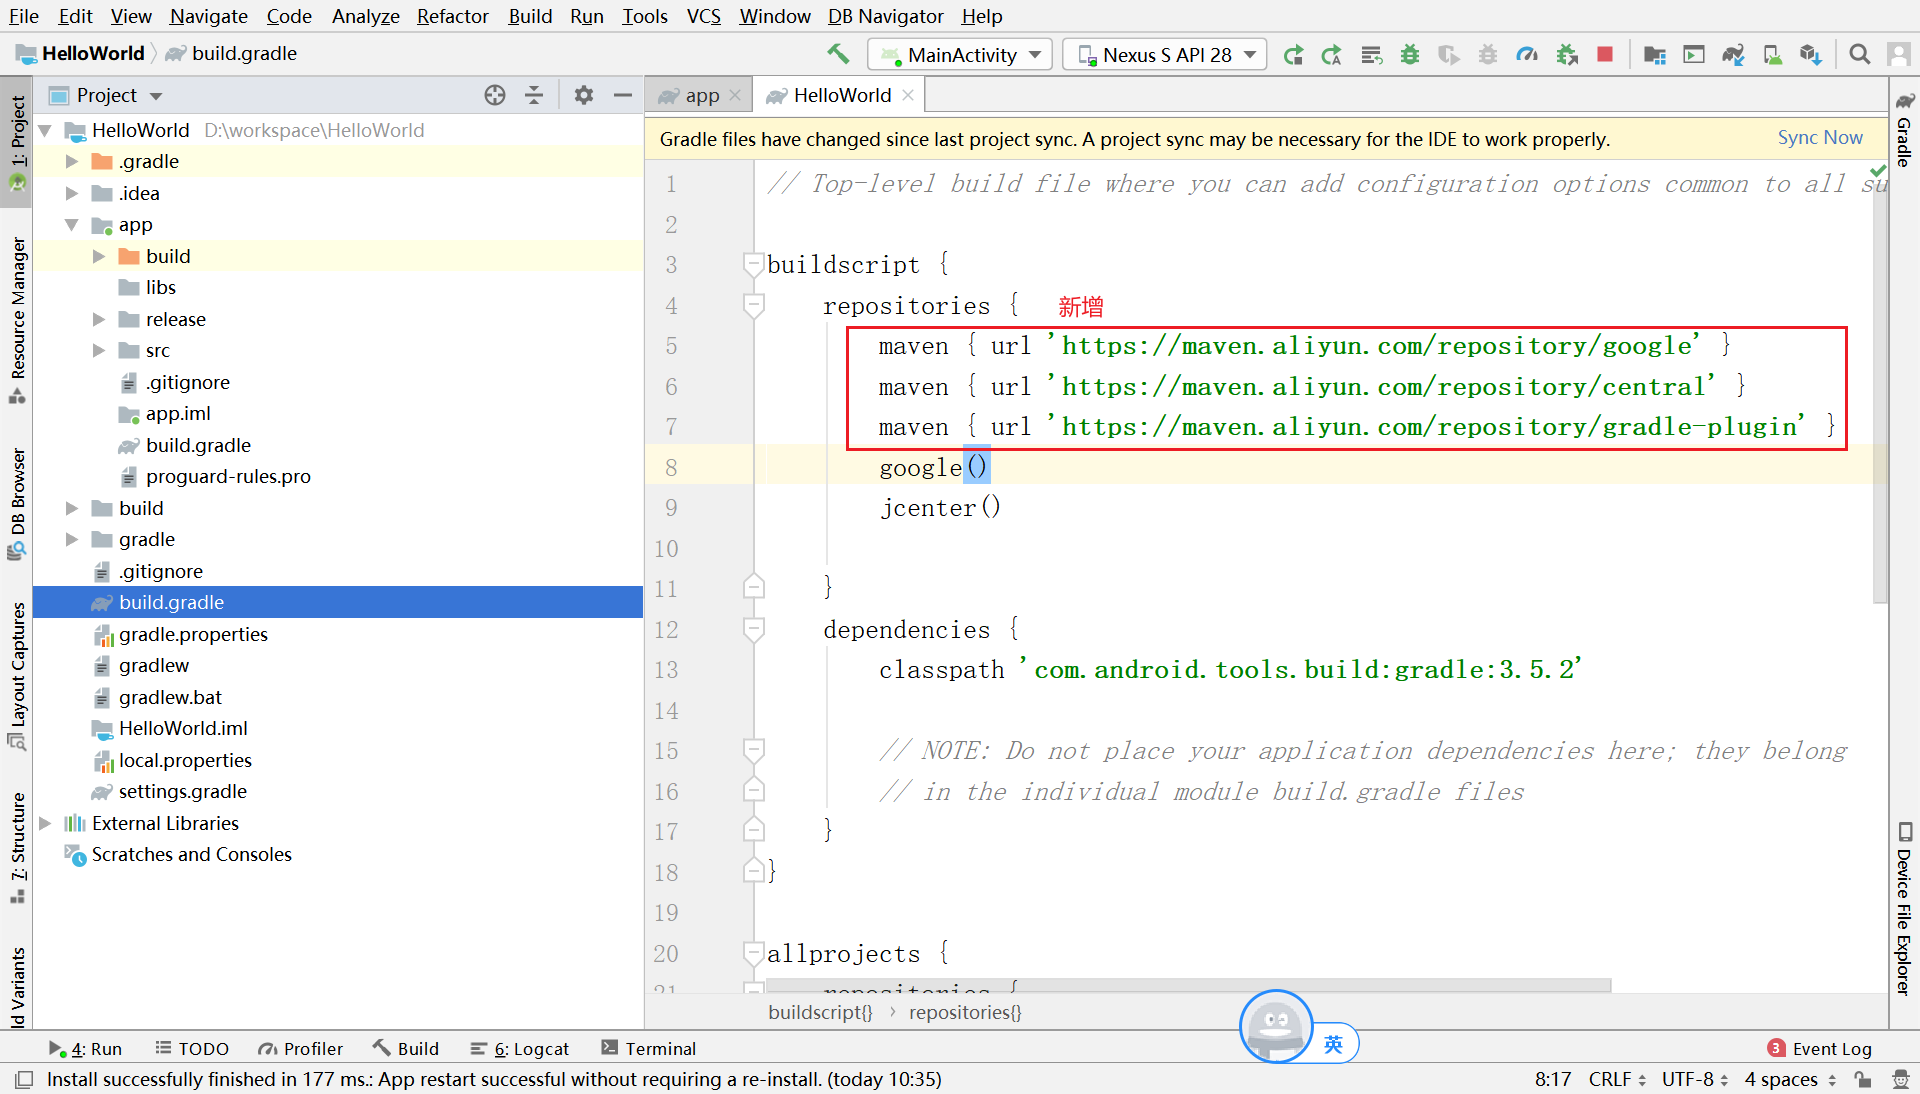
Task: Click the project panel settings gear icon
Action: pyautogui.click(x=584, y=95)
